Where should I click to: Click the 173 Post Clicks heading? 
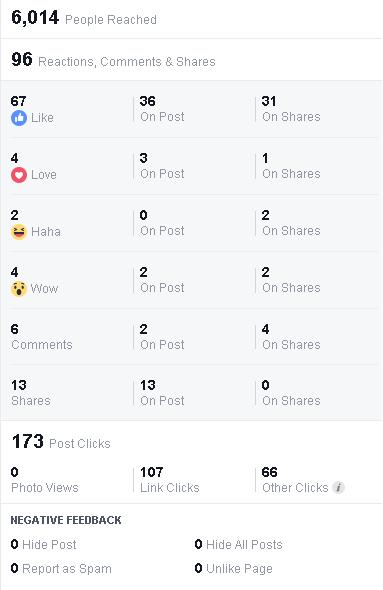click(61, 442)
